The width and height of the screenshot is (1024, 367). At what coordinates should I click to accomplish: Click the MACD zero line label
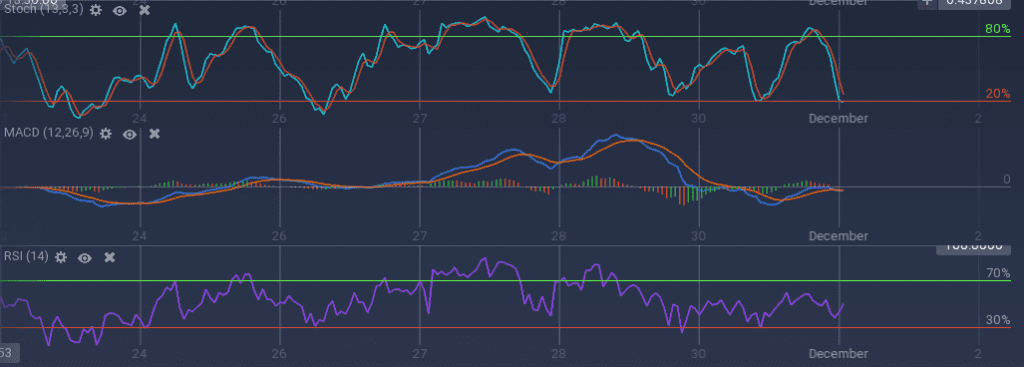pyautogui.click(x=1006, y=180)
